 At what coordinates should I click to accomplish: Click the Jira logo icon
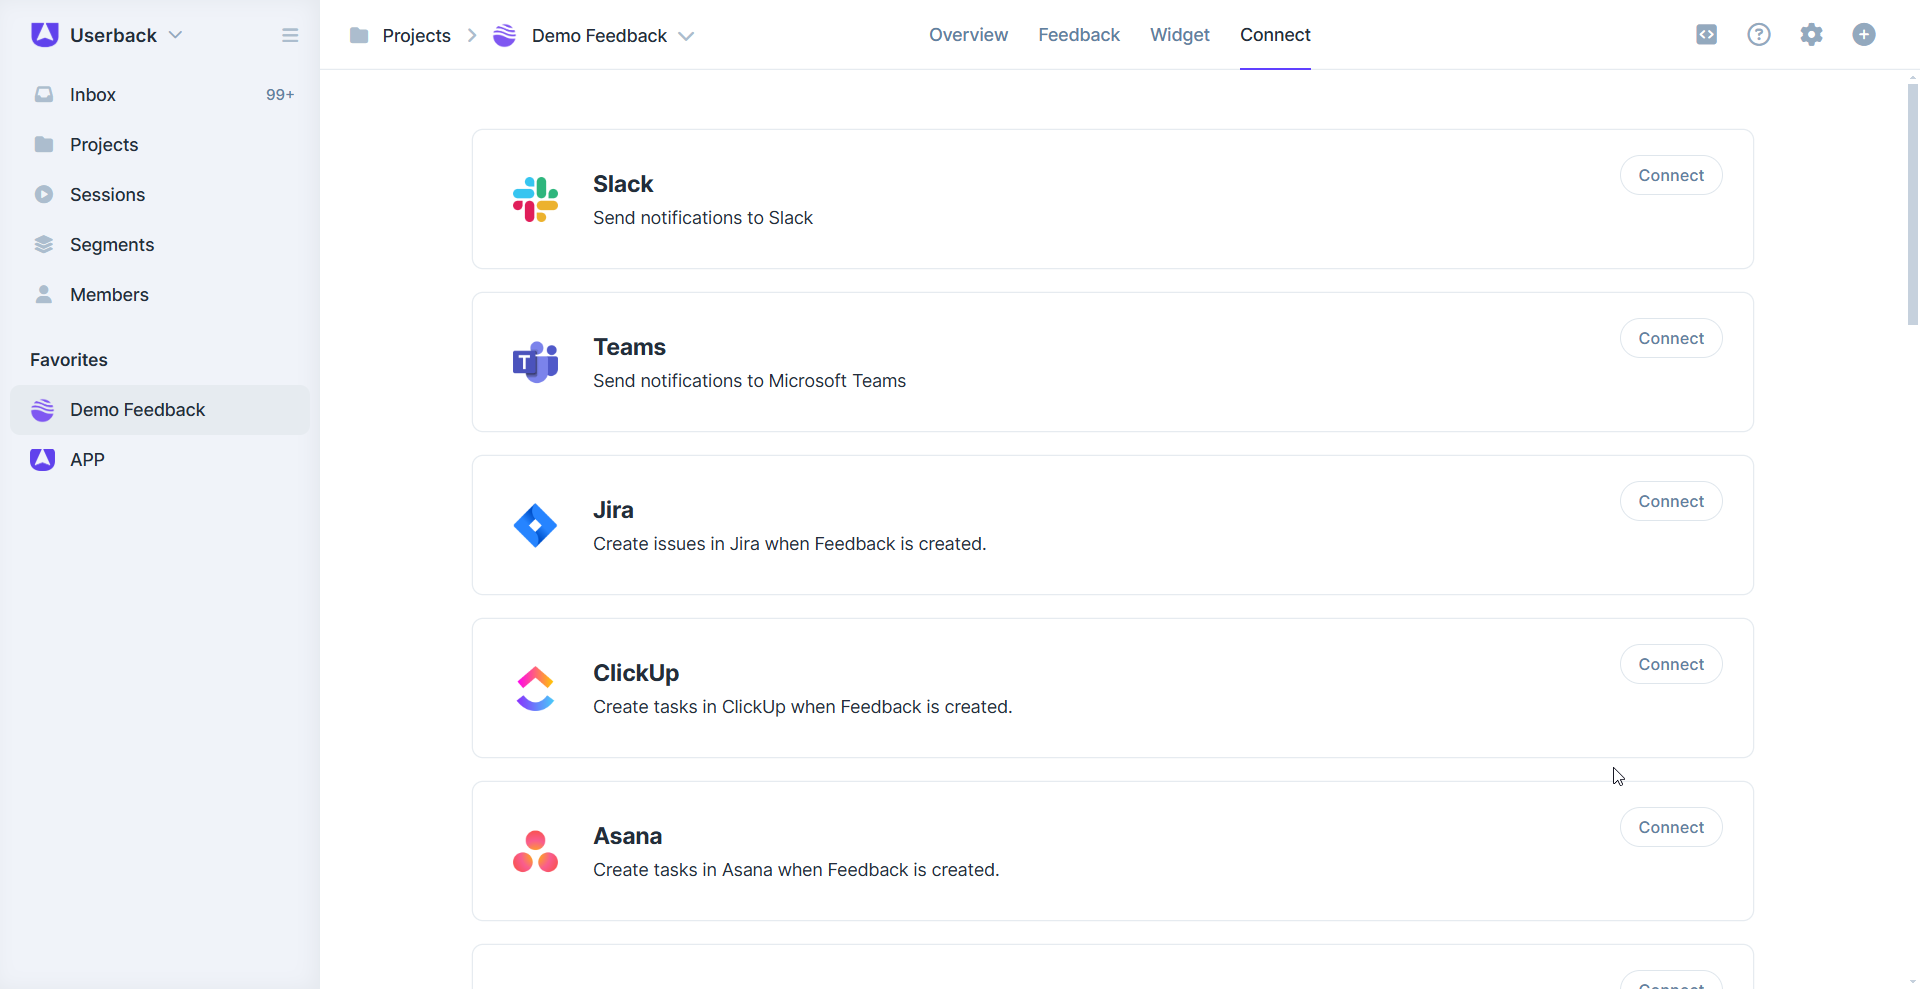pyautogui.click(x=535, y=525)
